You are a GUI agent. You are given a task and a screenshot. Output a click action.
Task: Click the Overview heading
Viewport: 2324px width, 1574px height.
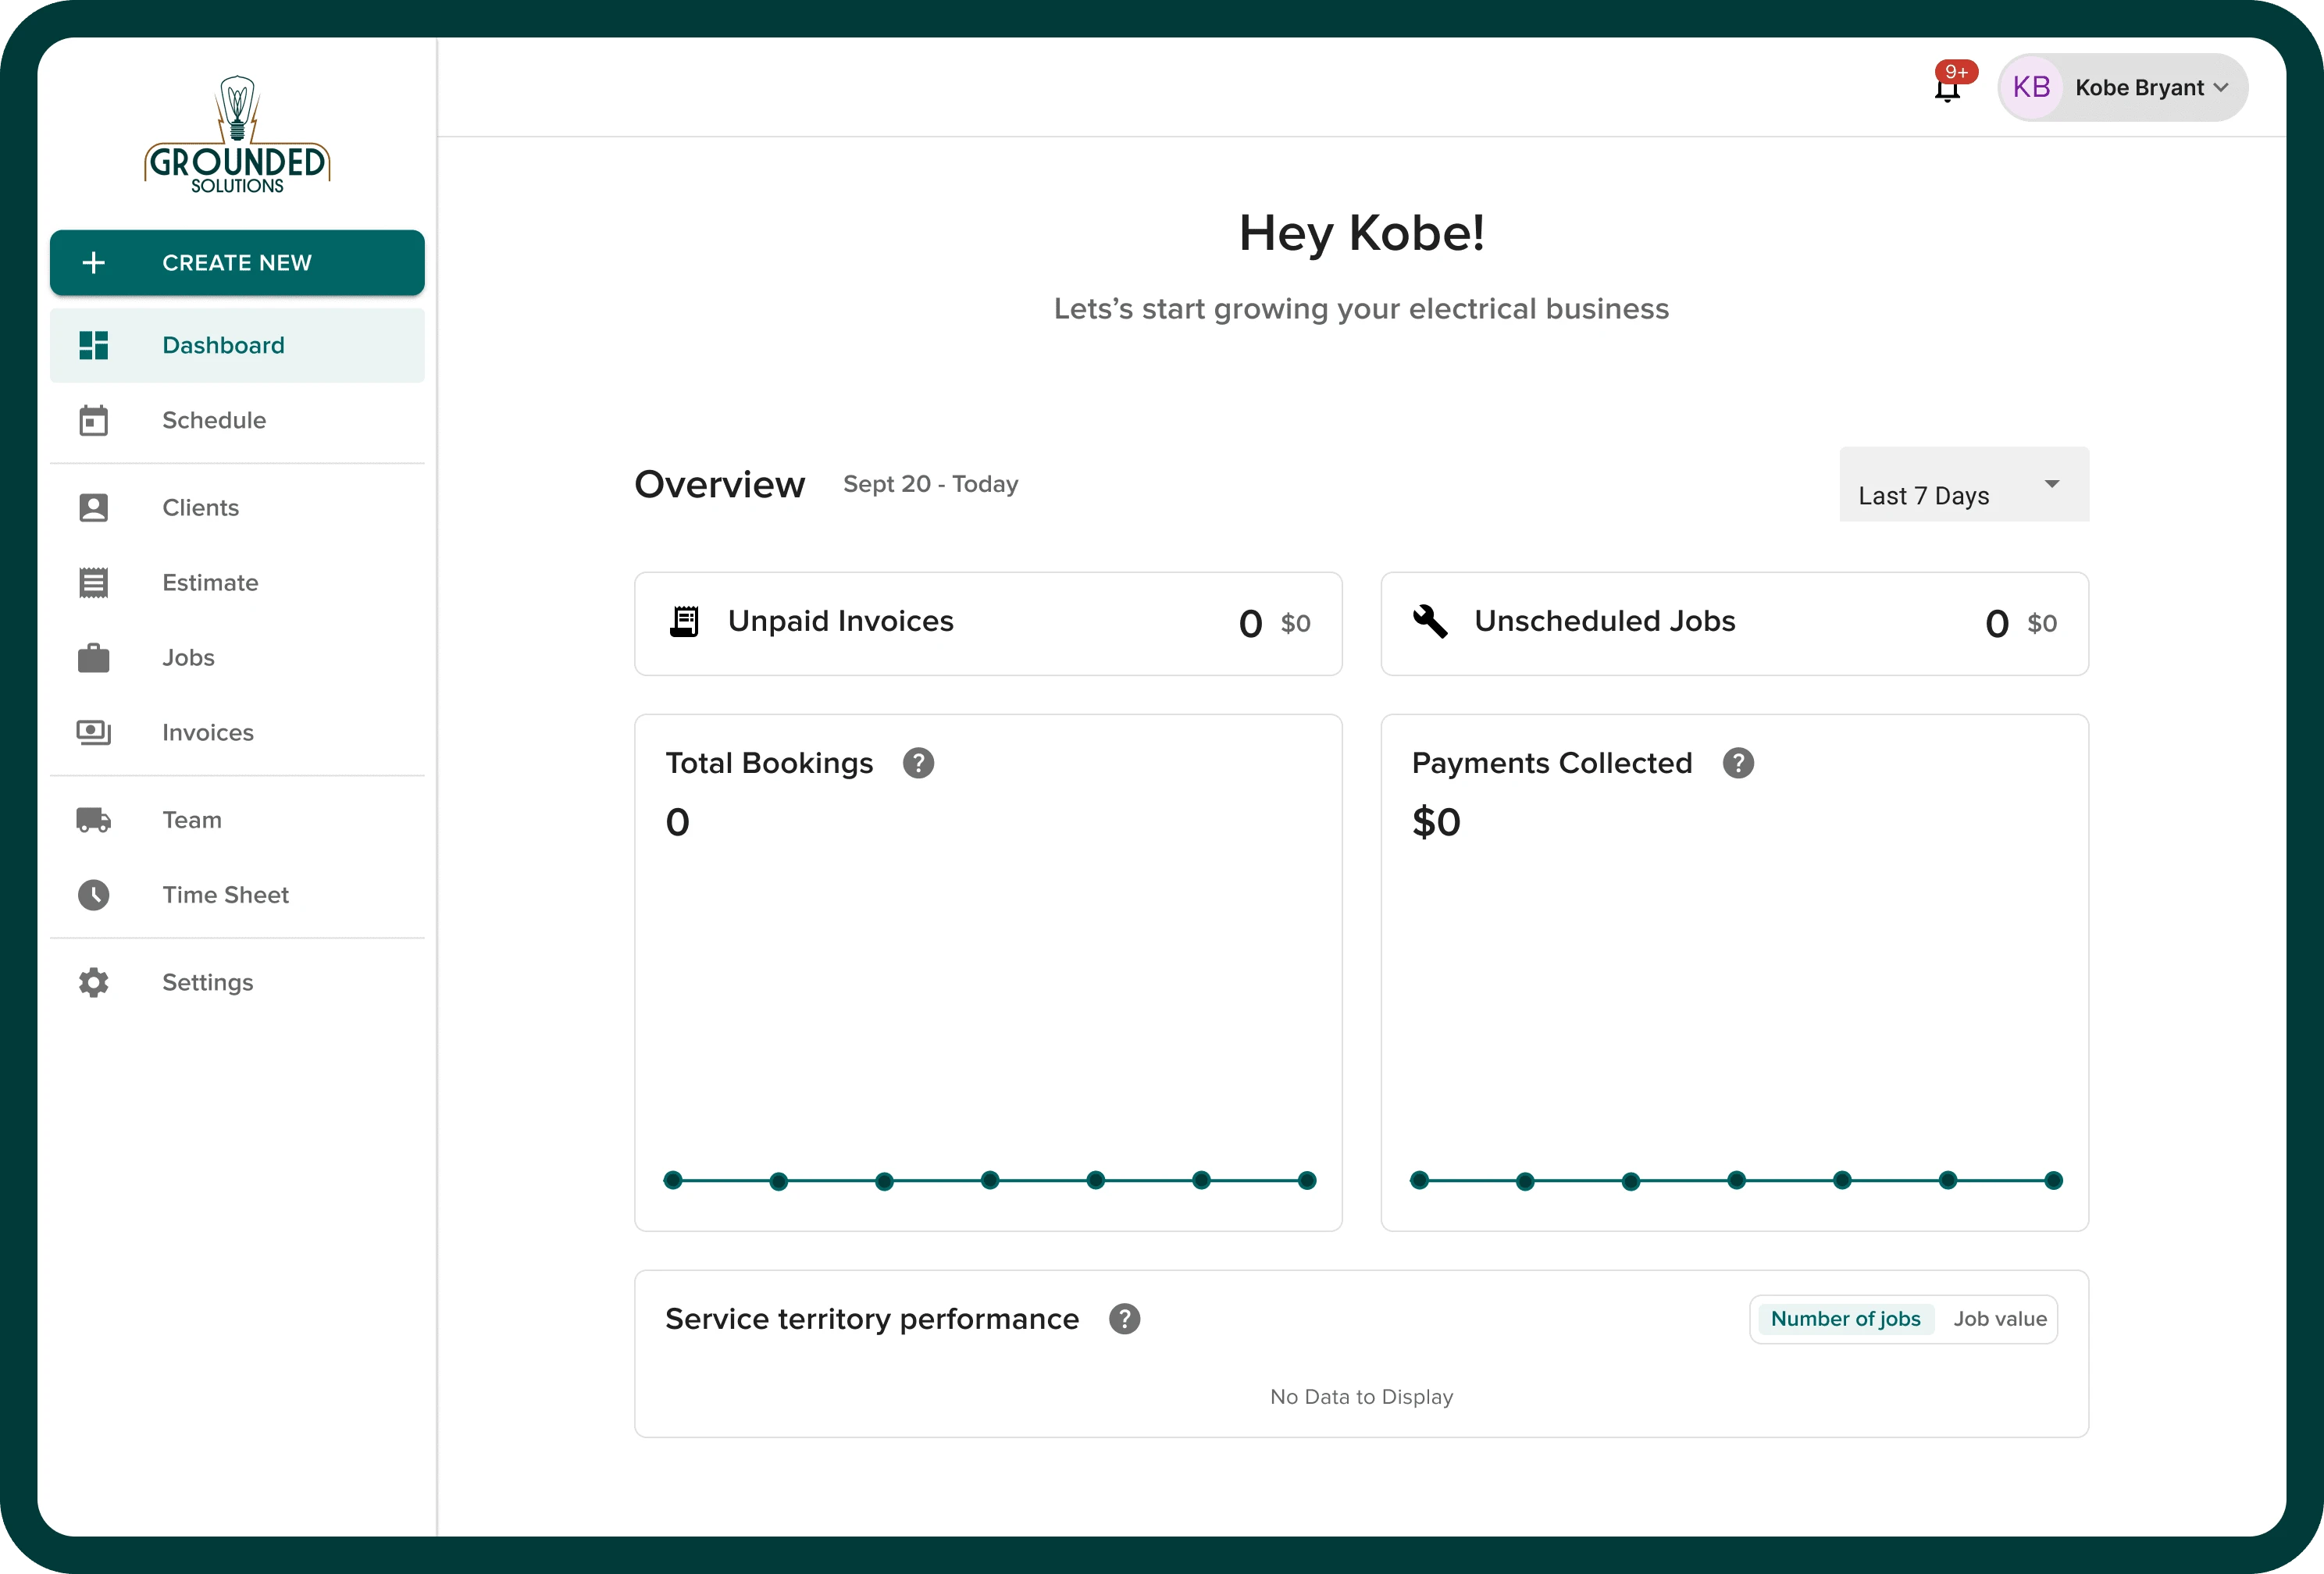pyautogui.click(x=719, y=484)
